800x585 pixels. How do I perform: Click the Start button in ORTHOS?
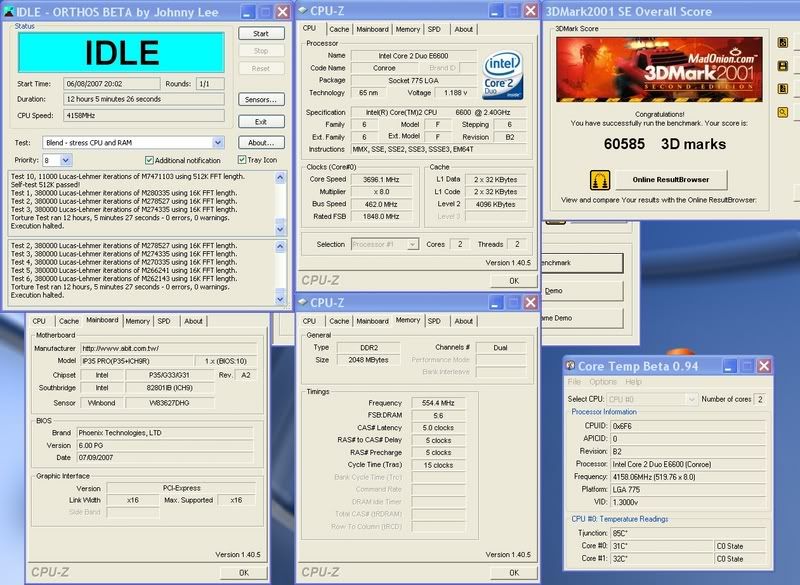tap(261, 34)
